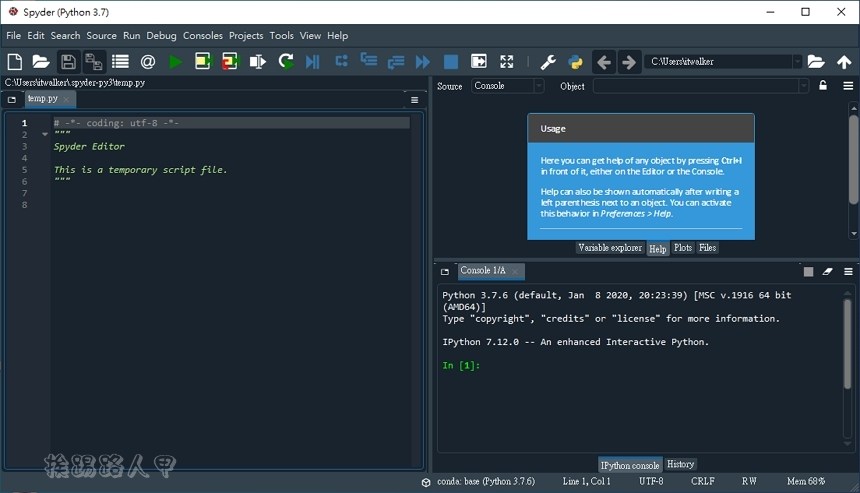Open the PYTHONPATH manager Python icon
The image size is (860, 493).
pos(575,62)
